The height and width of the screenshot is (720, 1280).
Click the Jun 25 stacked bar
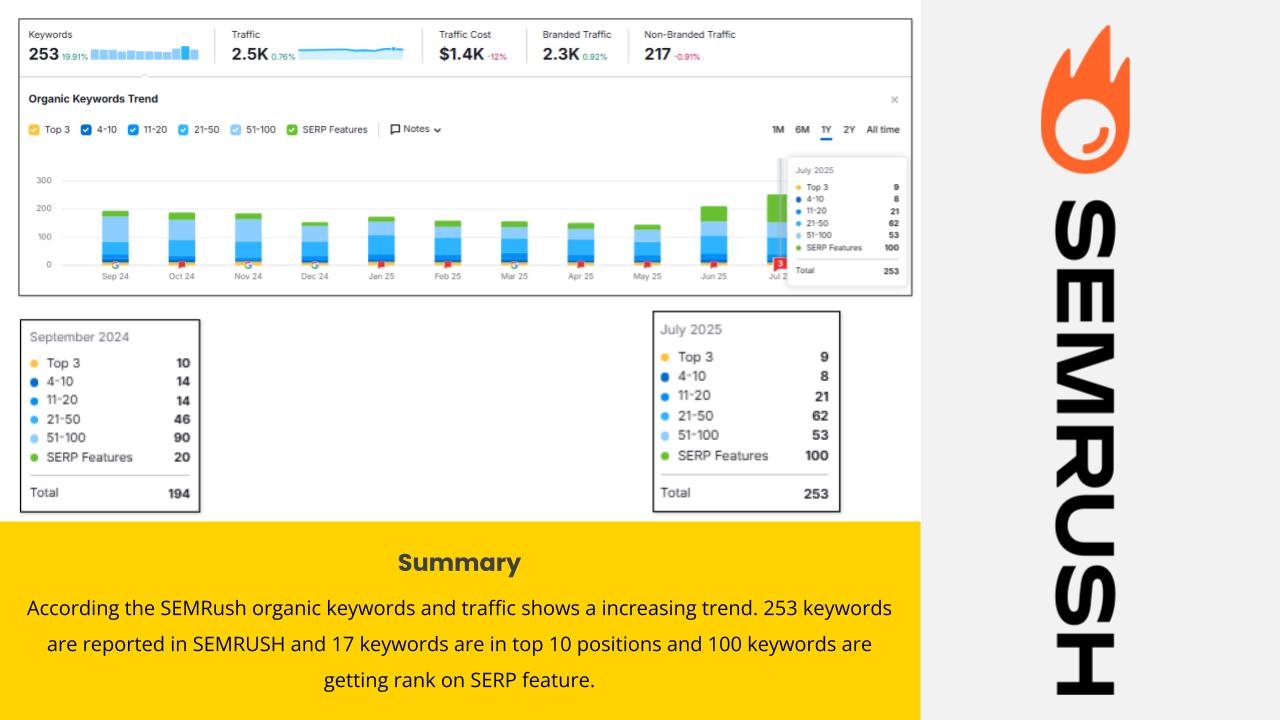(713, 235)
